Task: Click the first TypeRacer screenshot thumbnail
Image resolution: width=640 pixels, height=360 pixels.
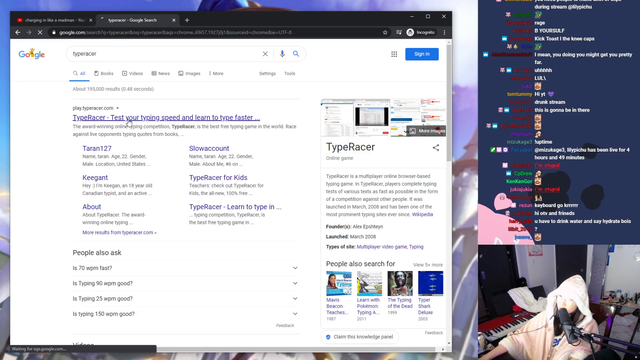Action: pyautogui.click(x=338, y=118)
